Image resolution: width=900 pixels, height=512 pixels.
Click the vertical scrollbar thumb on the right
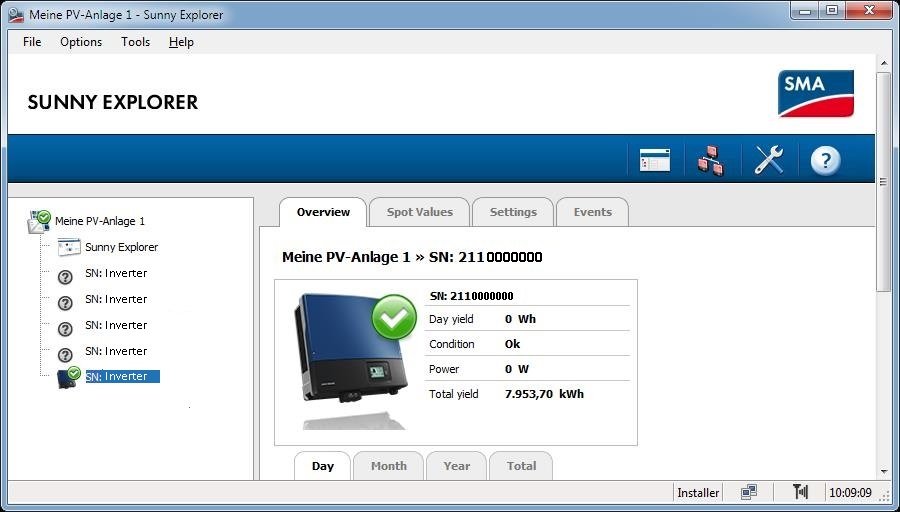pyautogui.click(x=885, y=184)
